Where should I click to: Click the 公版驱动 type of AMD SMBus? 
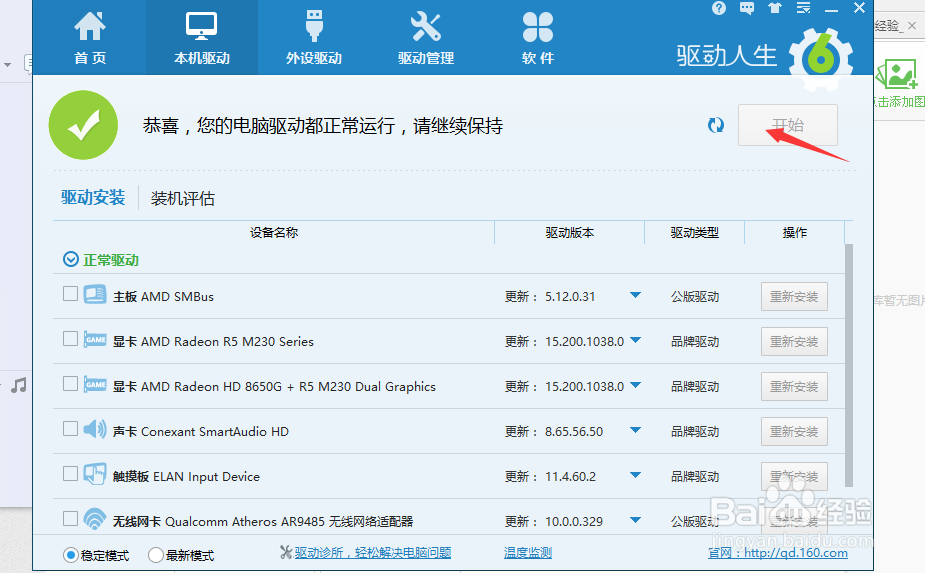click(695, 297)
